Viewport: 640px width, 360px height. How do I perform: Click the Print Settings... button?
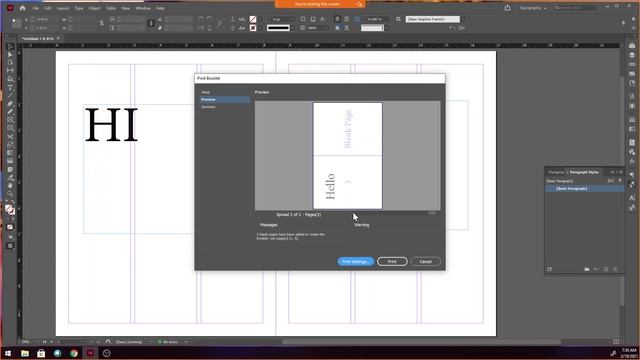tap(356, 262)
